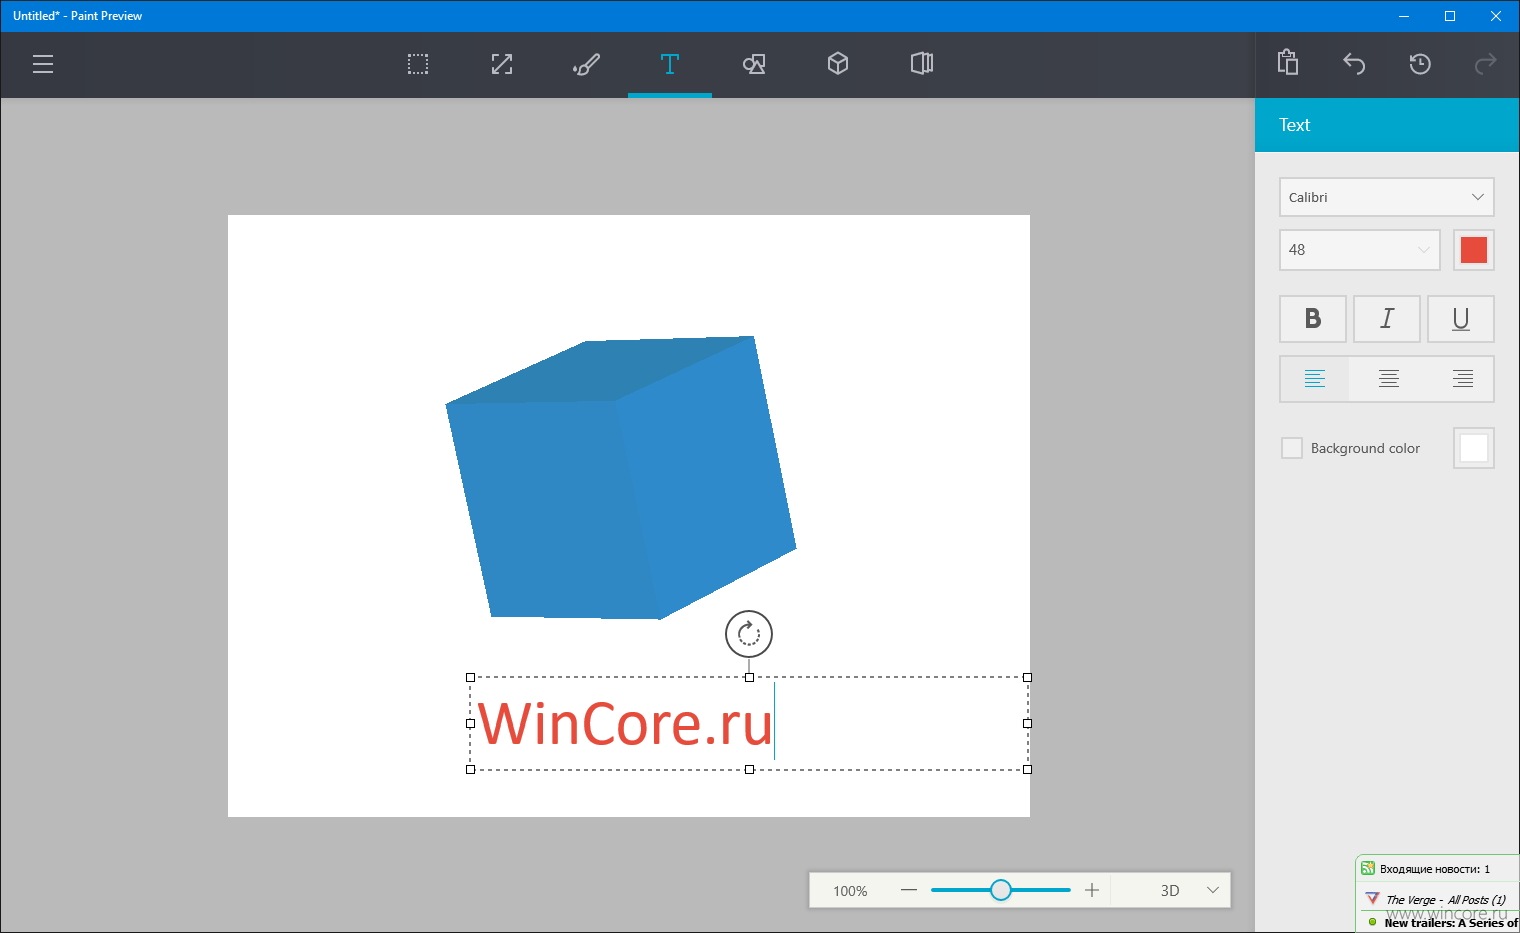Image resolution: width=1520 pixels, height=933 pixels.
Task: Open the hamburger menu
Action: [43, 65]
